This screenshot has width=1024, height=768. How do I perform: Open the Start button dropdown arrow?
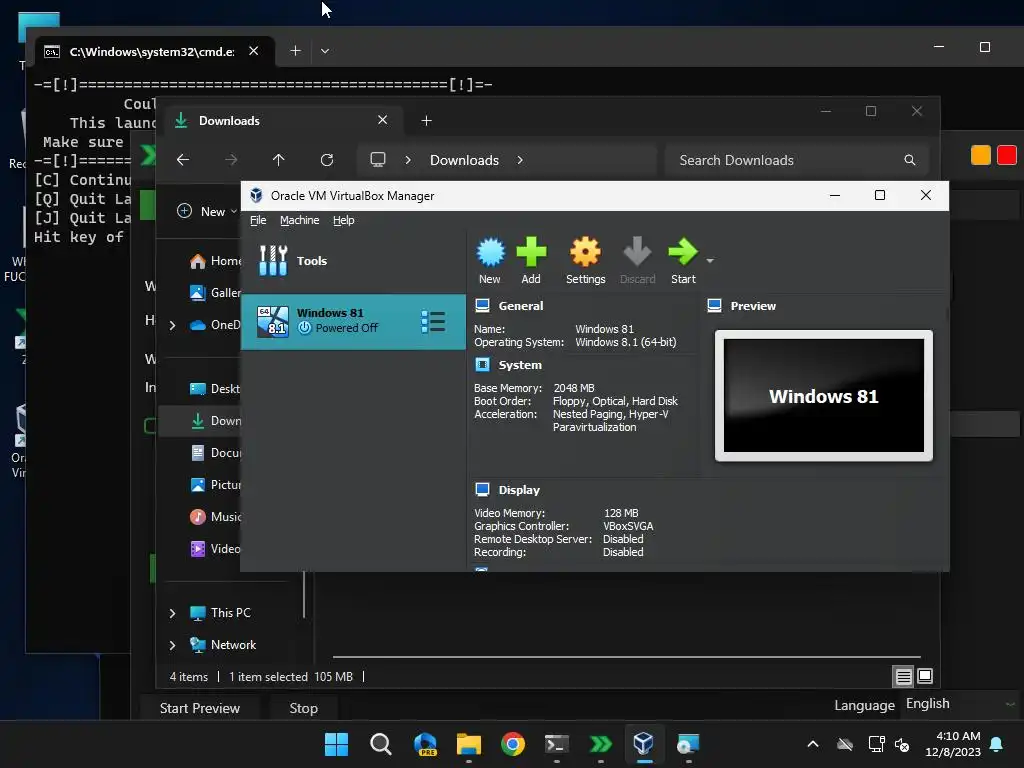pyautogui.click(x=710, y=261)
